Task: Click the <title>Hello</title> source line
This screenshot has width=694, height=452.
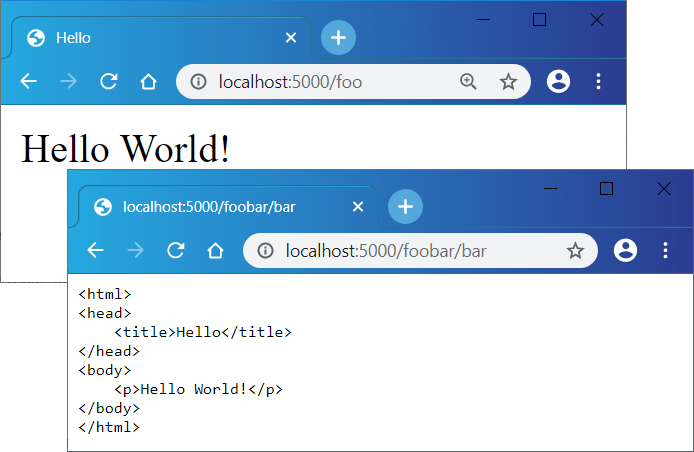Action: click(203, 332)
